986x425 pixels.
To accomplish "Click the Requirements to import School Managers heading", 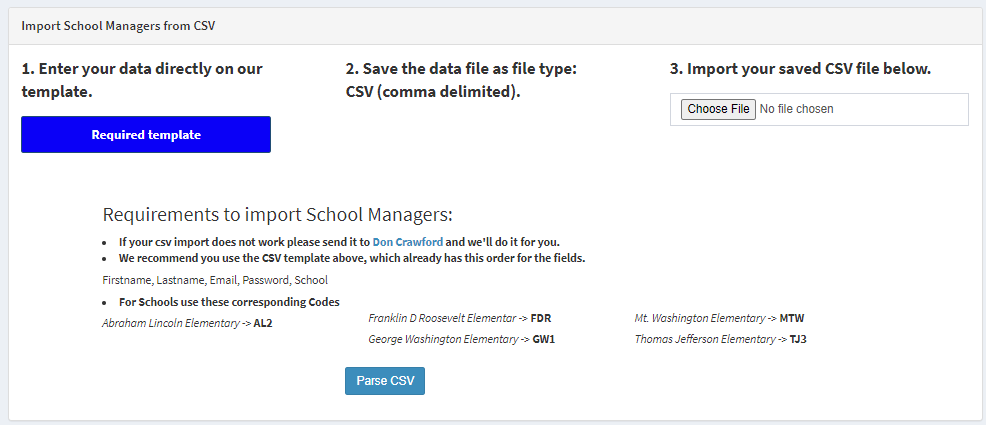I will click(277, 215).
